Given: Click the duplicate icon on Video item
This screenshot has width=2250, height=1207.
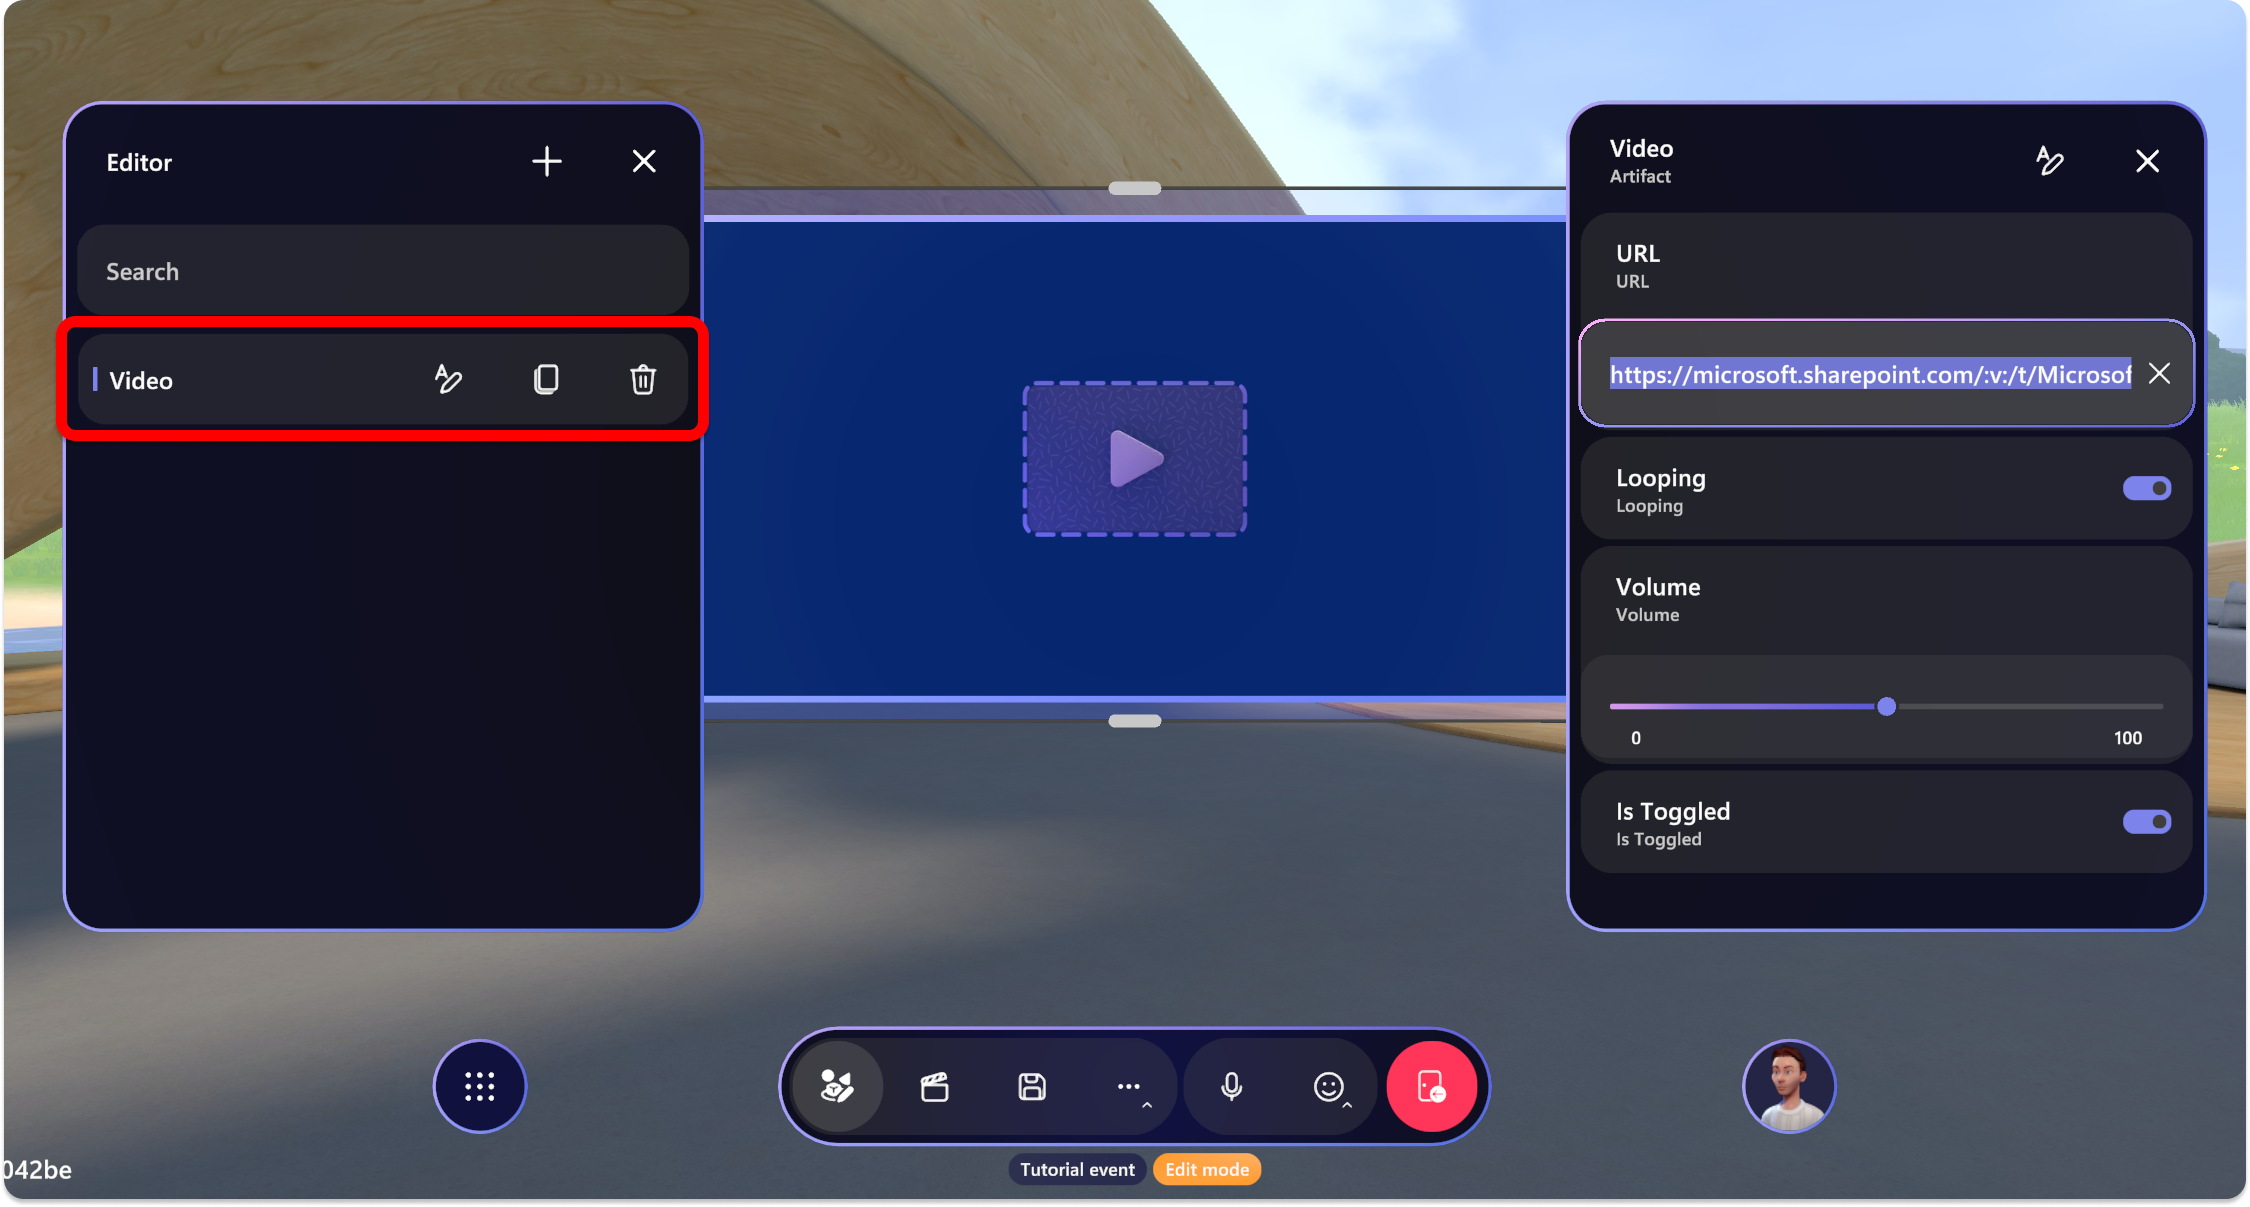Looking at the screenshot, I should click(545, 380).
